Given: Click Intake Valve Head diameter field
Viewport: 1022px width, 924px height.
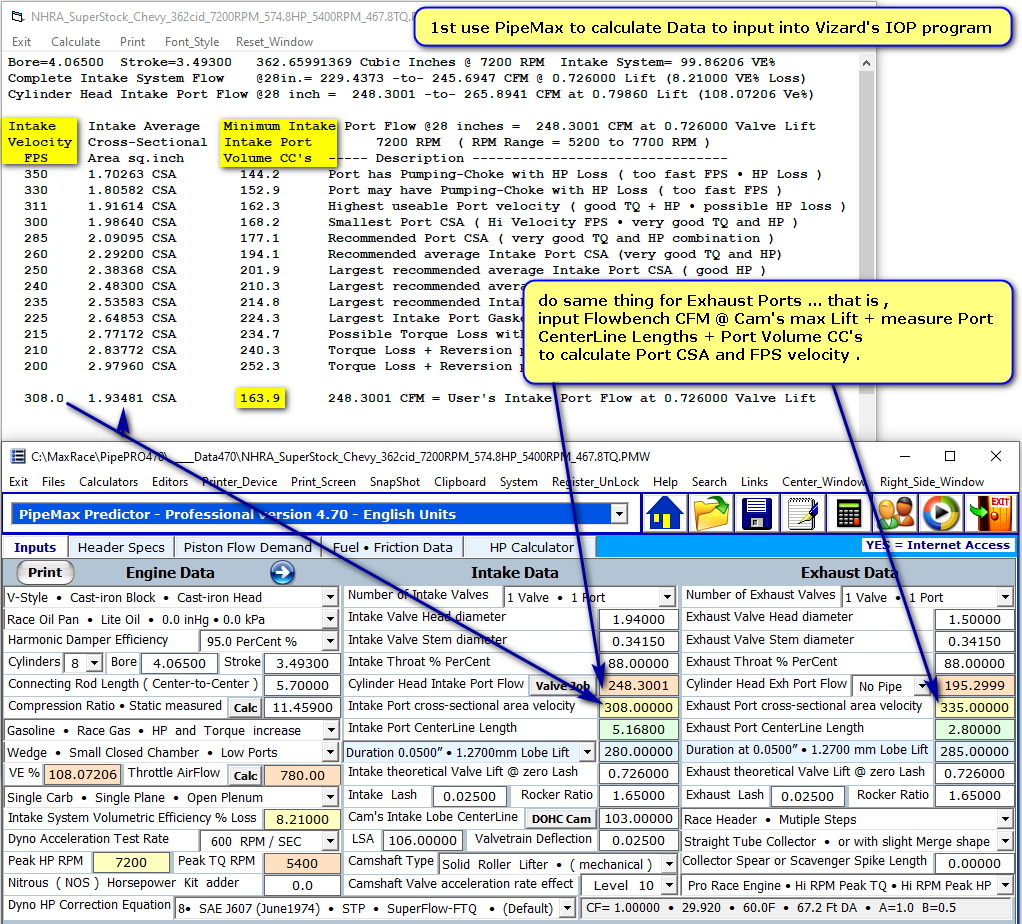Looking at the screenshot, I should 638,620.
